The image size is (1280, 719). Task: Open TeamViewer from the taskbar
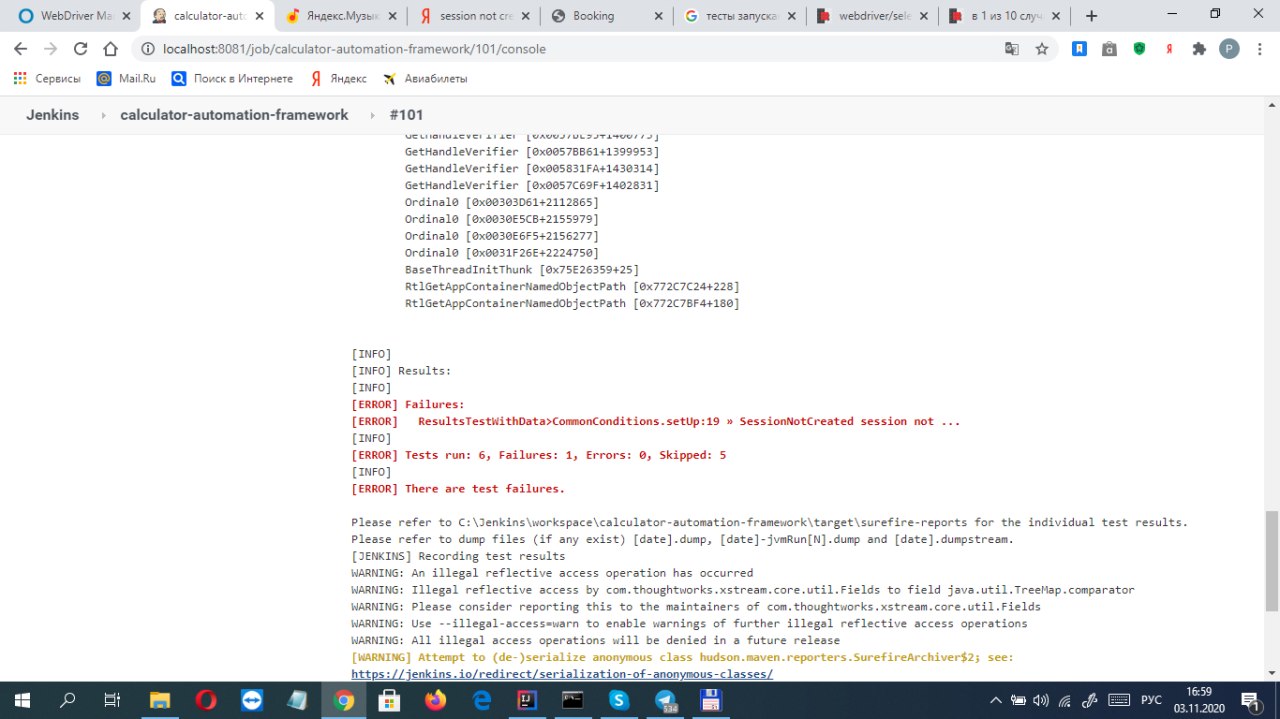252,701
